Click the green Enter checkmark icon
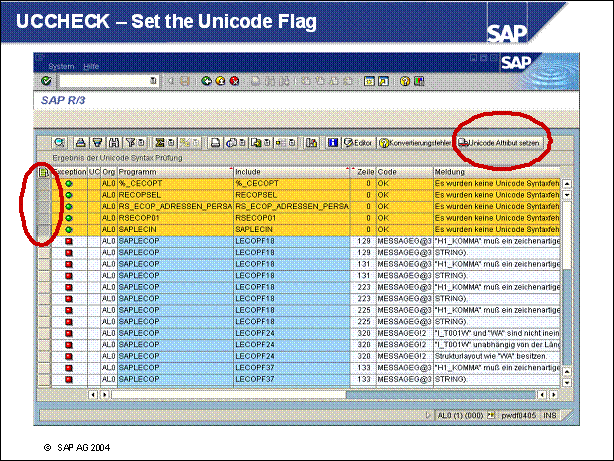 coord(48,81)
